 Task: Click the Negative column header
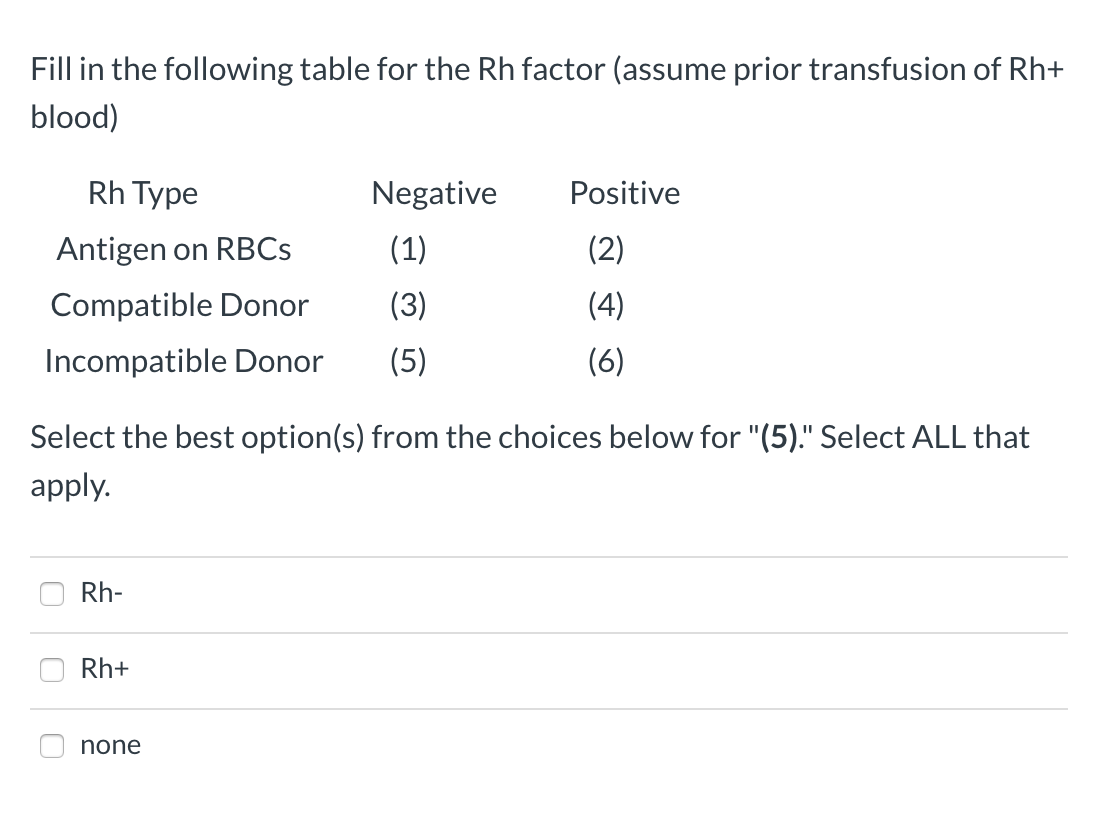point(434,193)
